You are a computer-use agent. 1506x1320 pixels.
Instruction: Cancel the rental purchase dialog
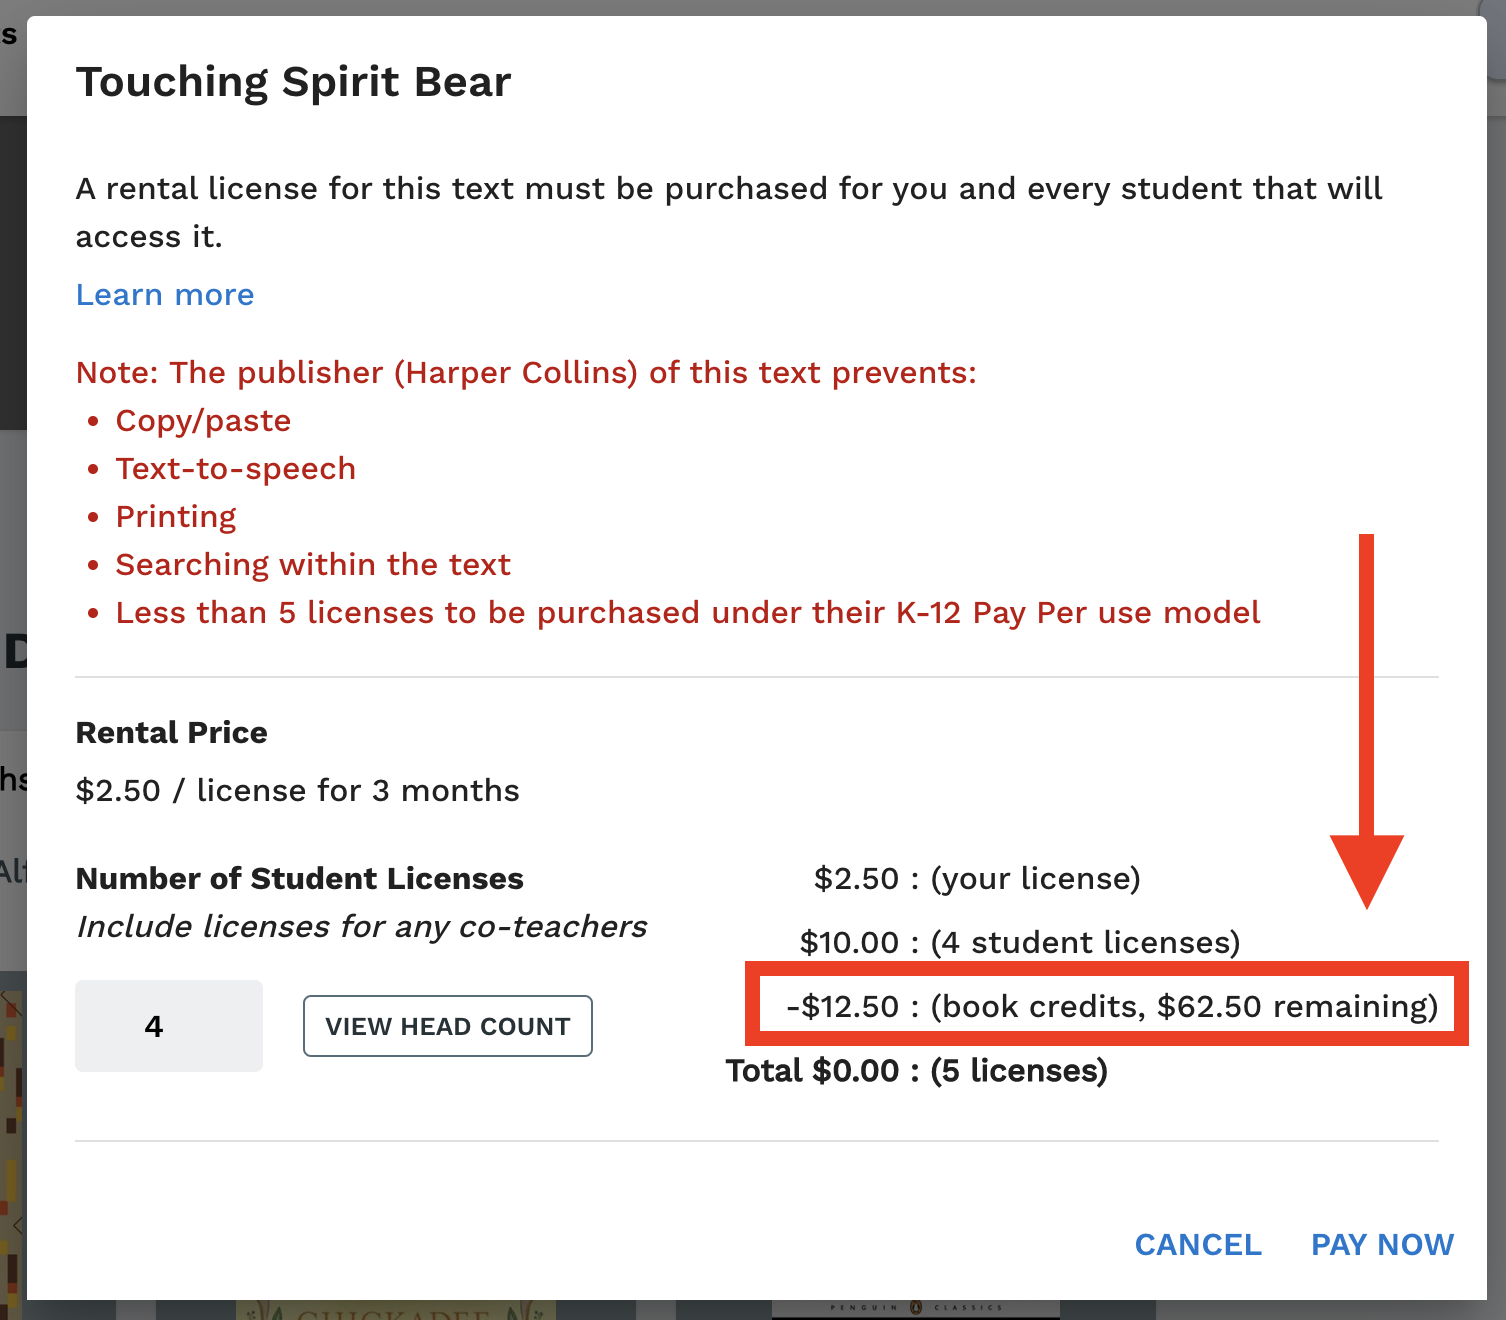click(x=1197, y=1244)
